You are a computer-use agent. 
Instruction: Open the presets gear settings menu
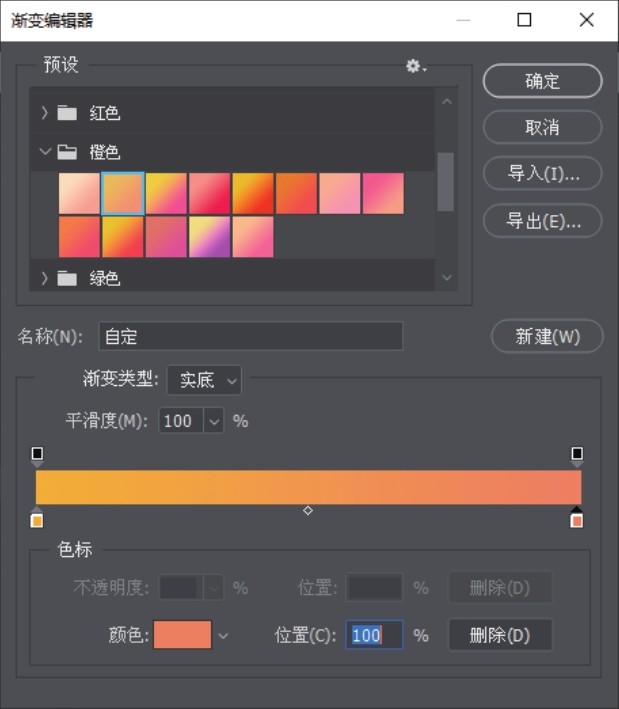[x=416, y=66]
